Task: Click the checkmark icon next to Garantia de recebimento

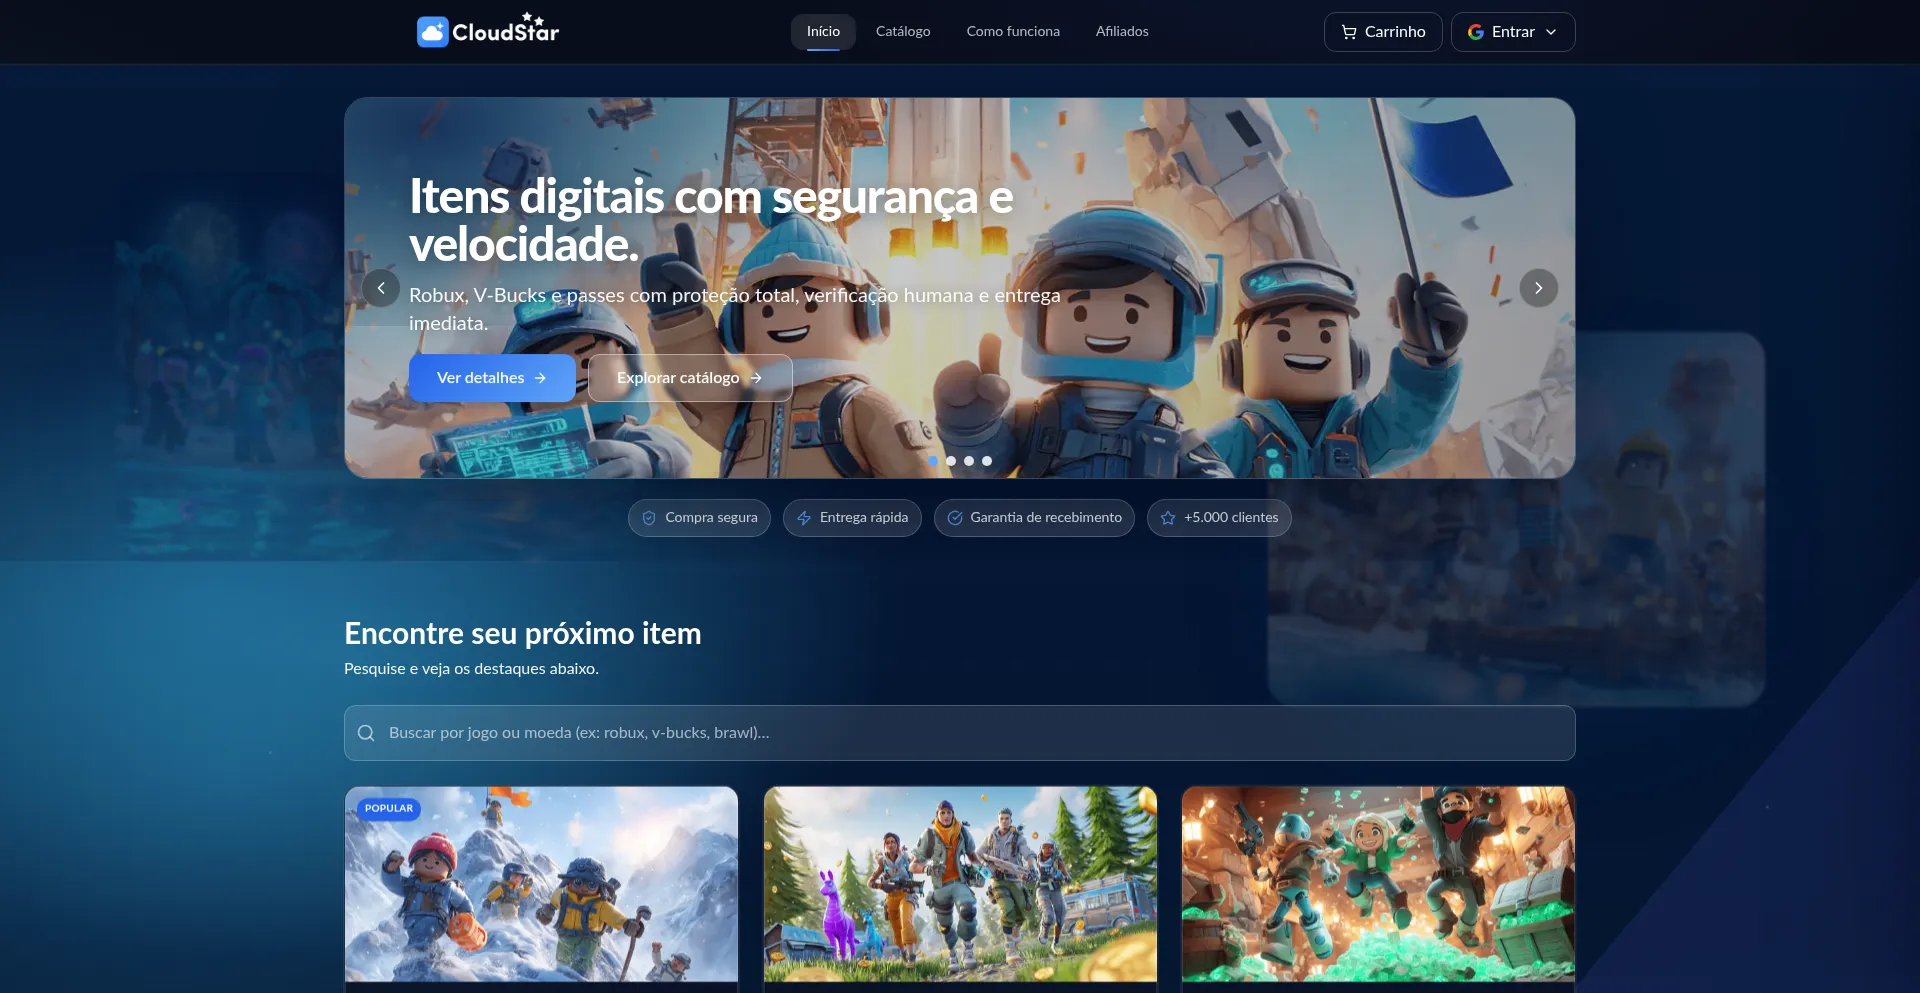Action: (x=956, y=517)
